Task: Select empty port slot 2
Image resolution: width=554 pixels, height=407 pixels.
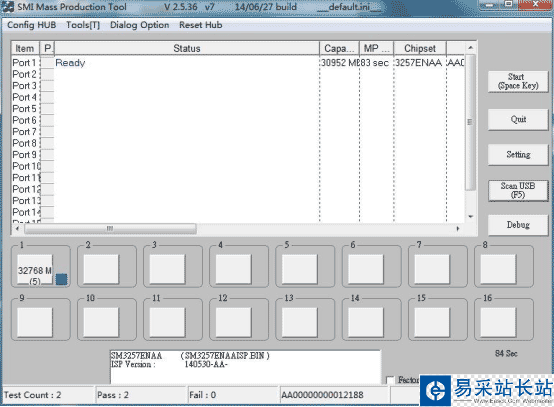Action: tap(101, 269)
